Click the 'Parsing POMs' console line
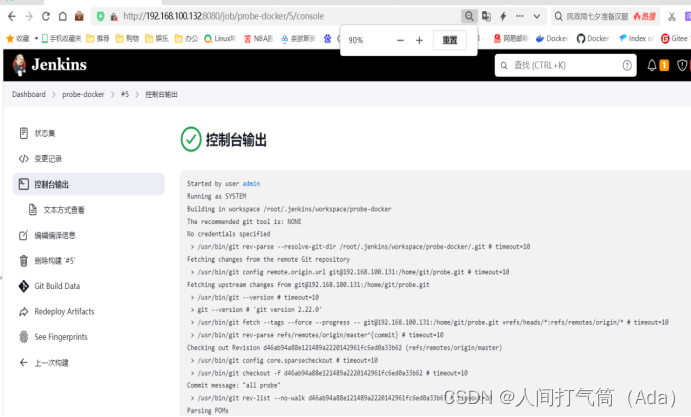The height and width of the screenshot is (417, 691). tap(208, 411)
